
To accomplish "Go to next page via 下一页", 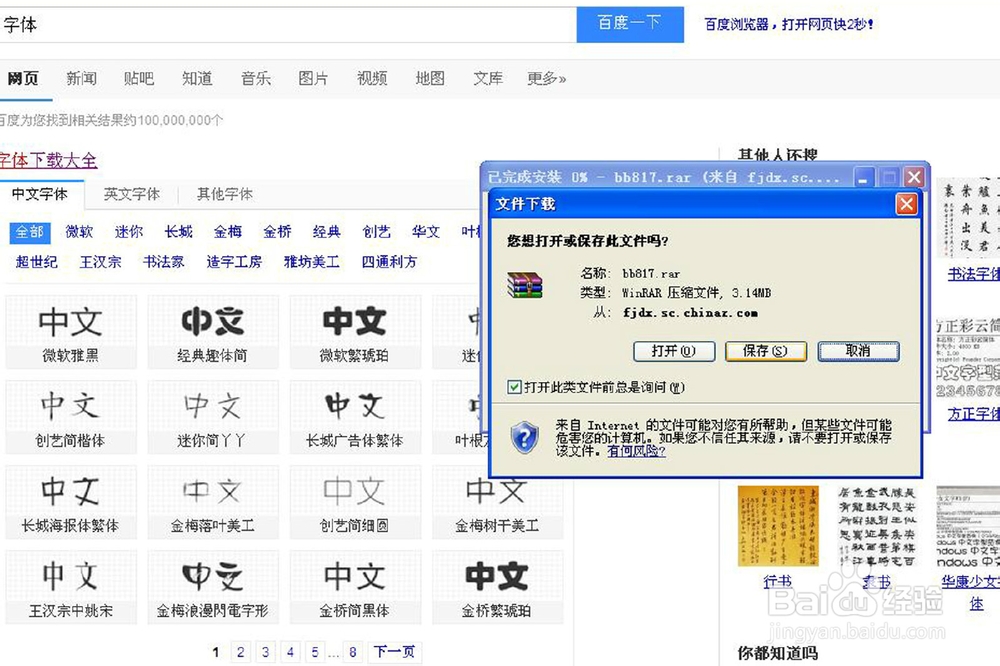I will coord(393,651).
